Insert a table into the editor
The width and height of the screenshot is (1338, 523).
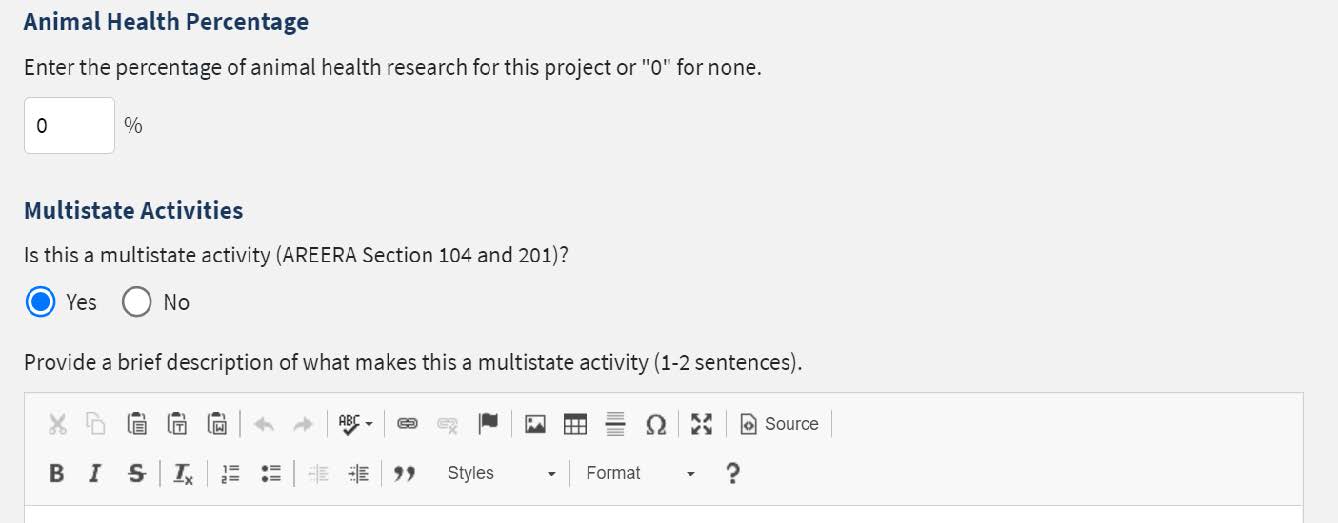click(x=575, y=424)
